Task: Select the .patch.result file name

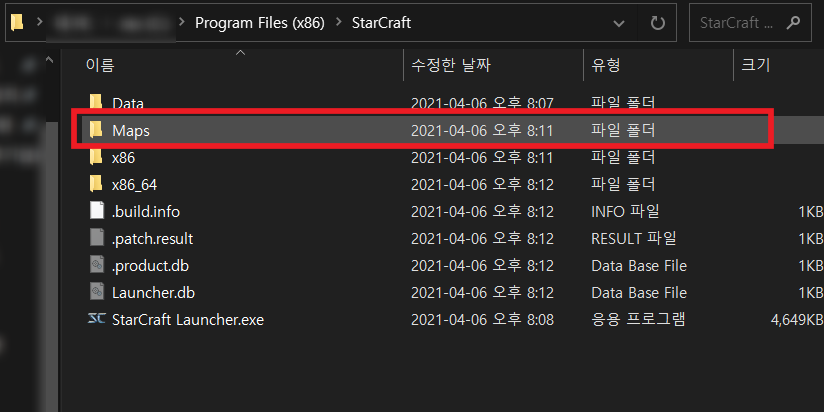Action: (153, 239)
